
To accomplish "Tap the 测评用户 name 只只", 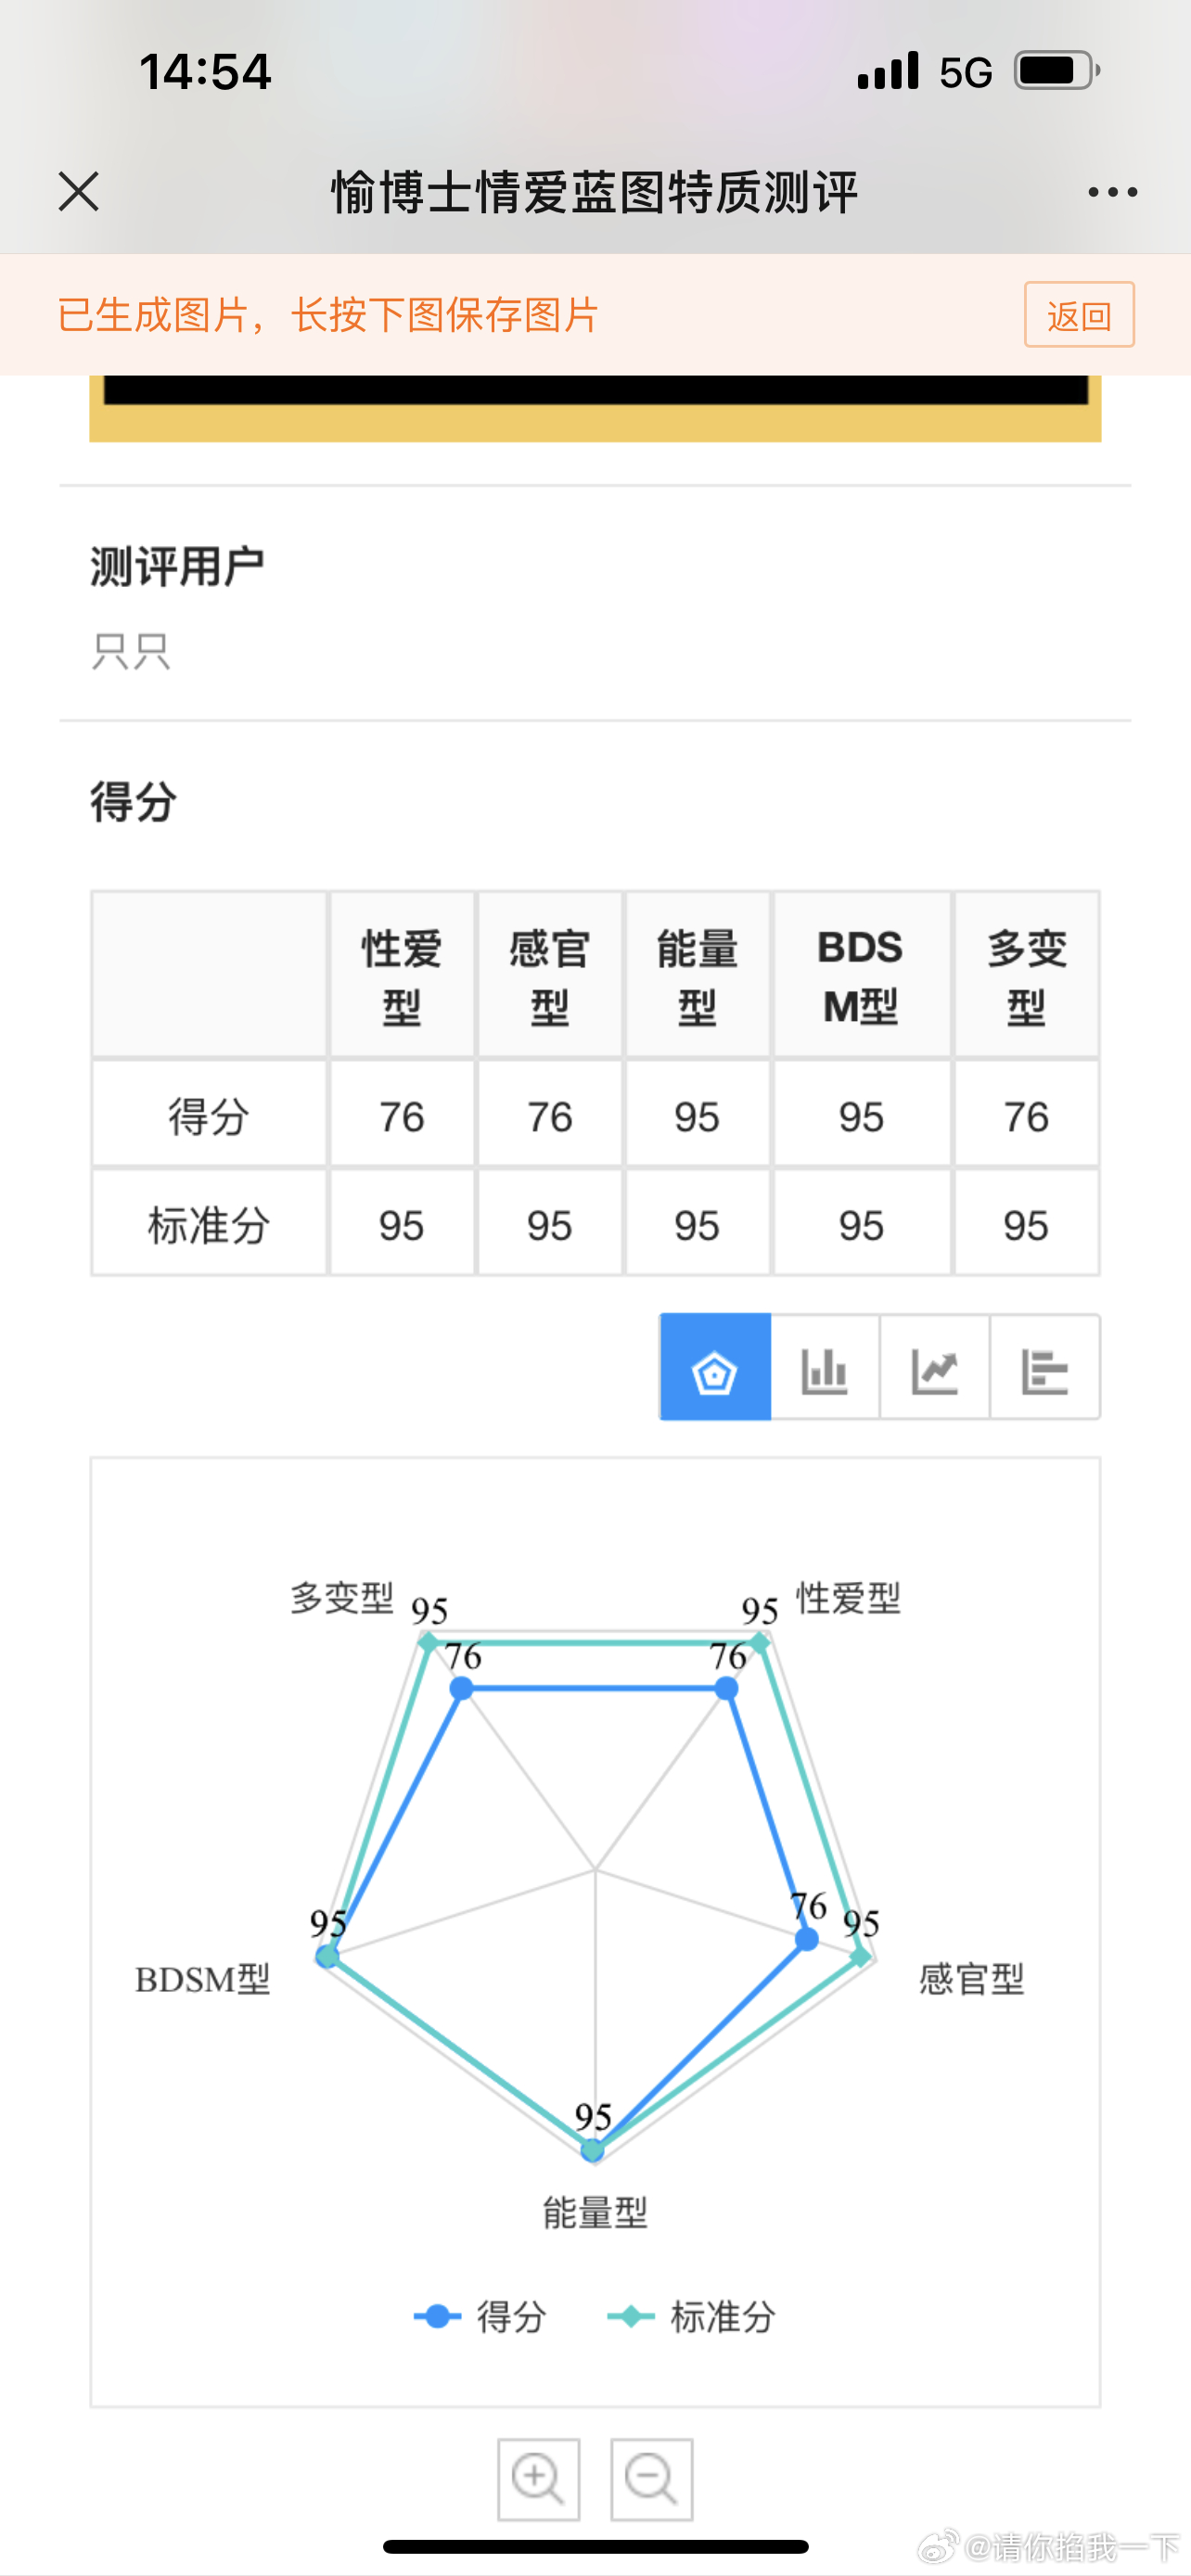I will point(131,652).
